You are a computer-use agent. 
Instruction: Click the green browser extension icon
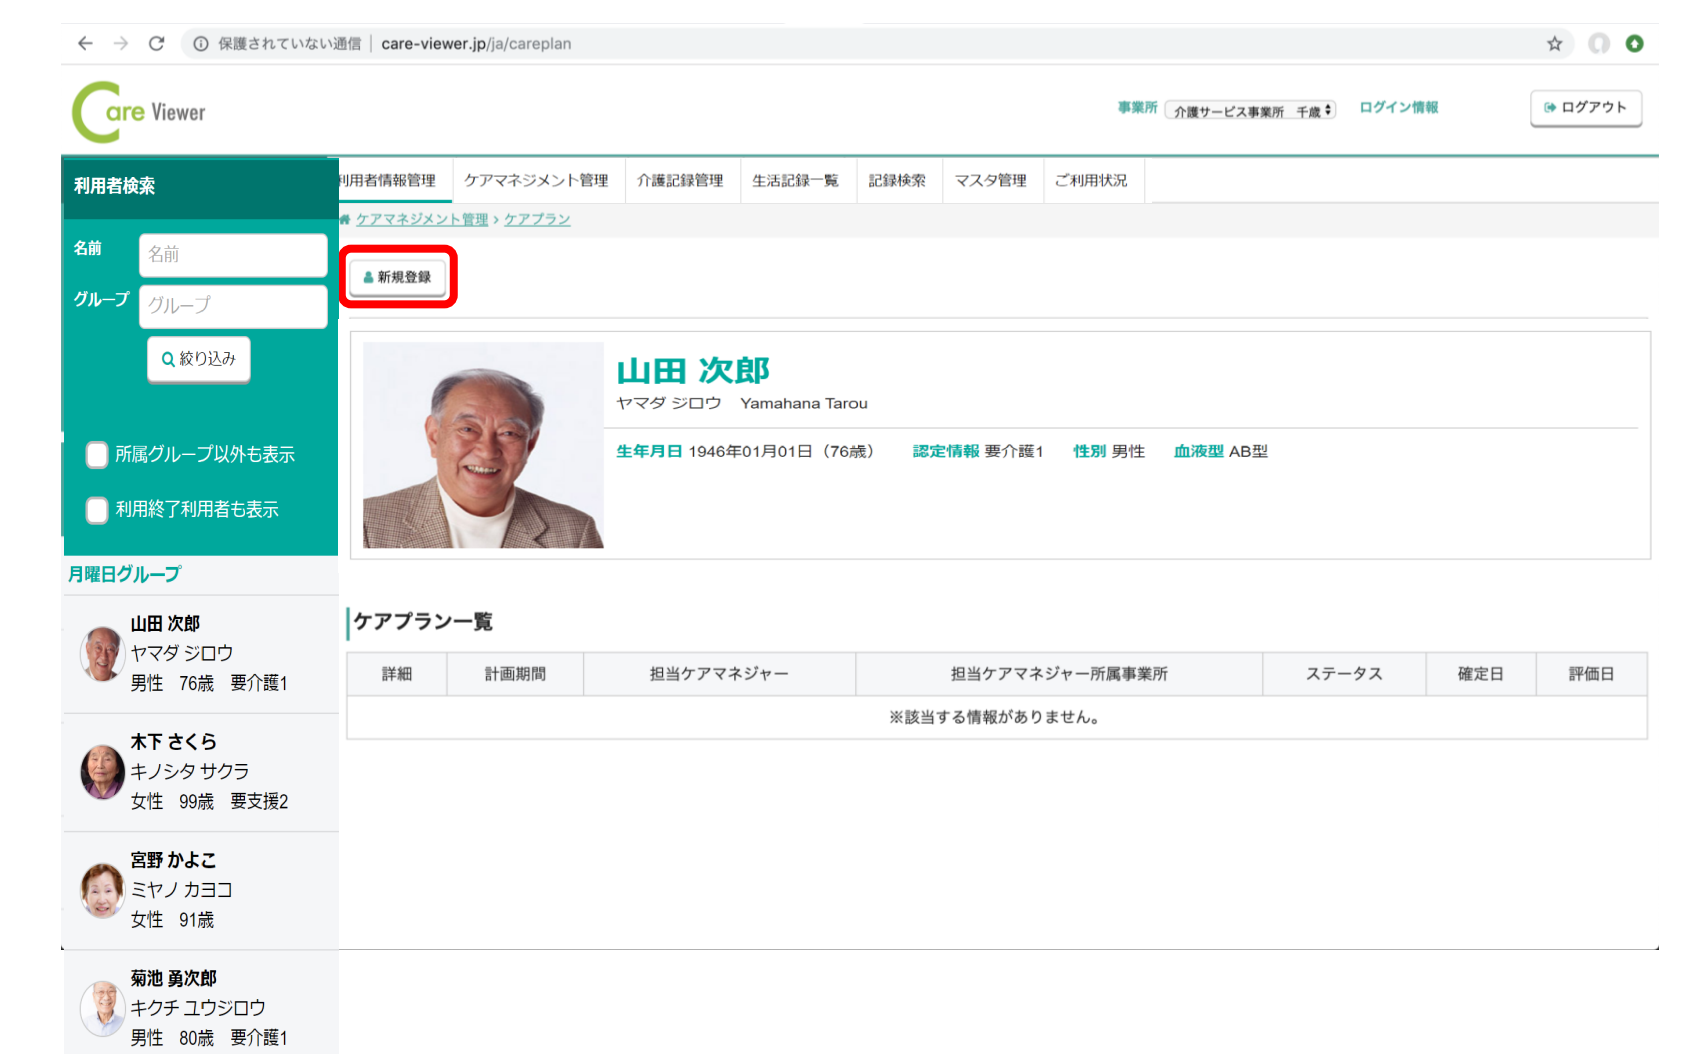[1634, 43]
